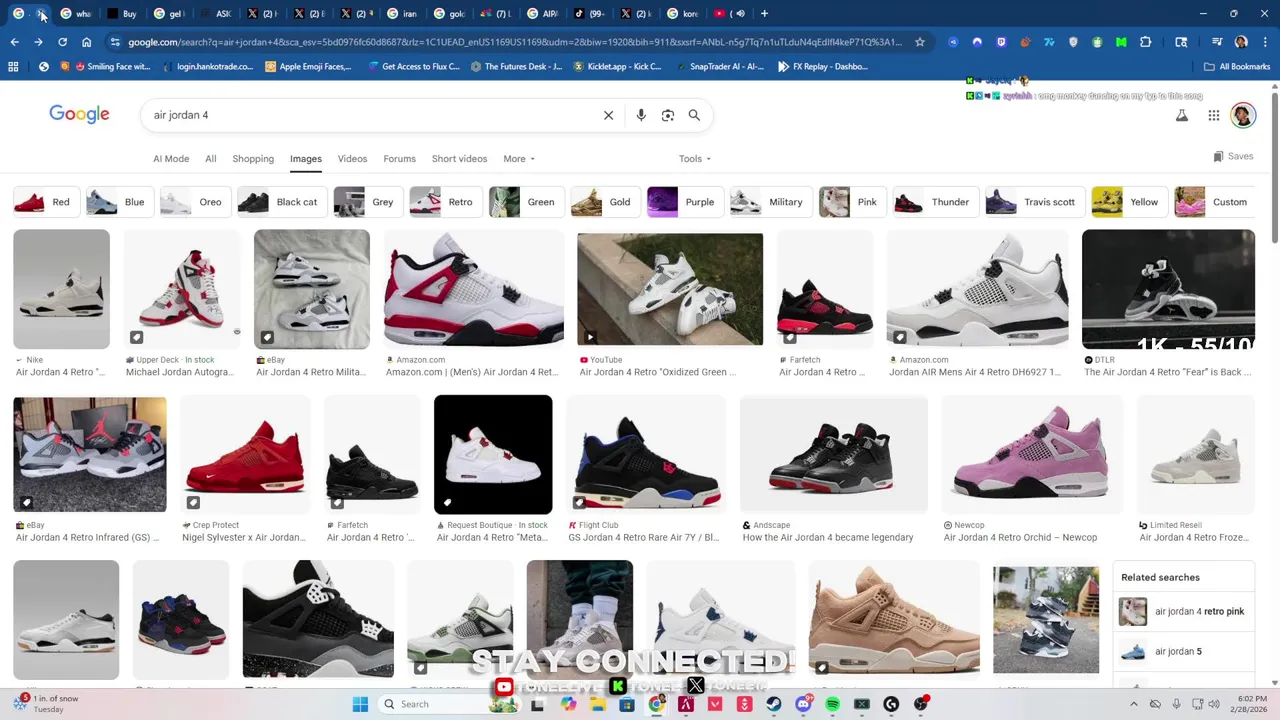Open the FX Replay Dashboard bookmark

[x=822, y=66]
